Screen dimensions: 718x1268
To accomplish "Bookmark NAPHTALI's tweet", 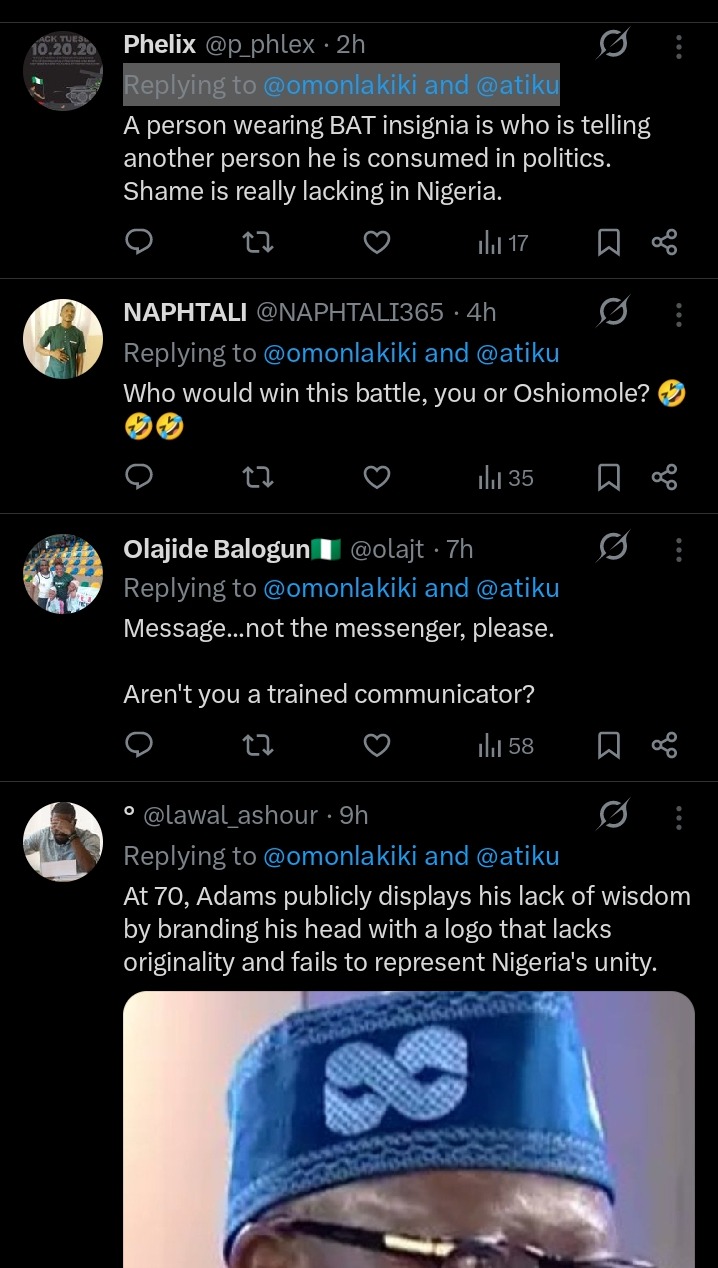I will [x=608, y=478].
